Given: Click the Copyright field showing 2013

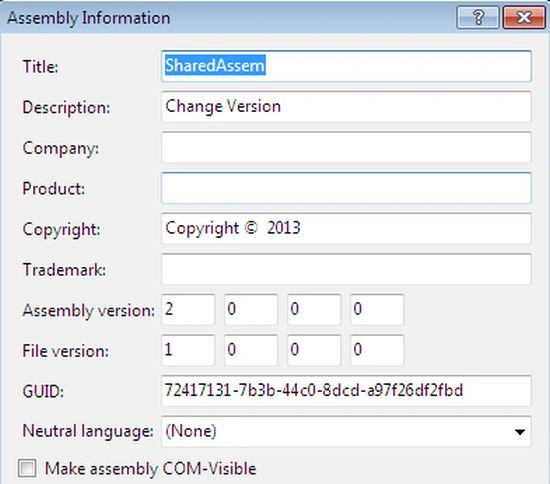Looking at the screenshot, I should 346,228.
